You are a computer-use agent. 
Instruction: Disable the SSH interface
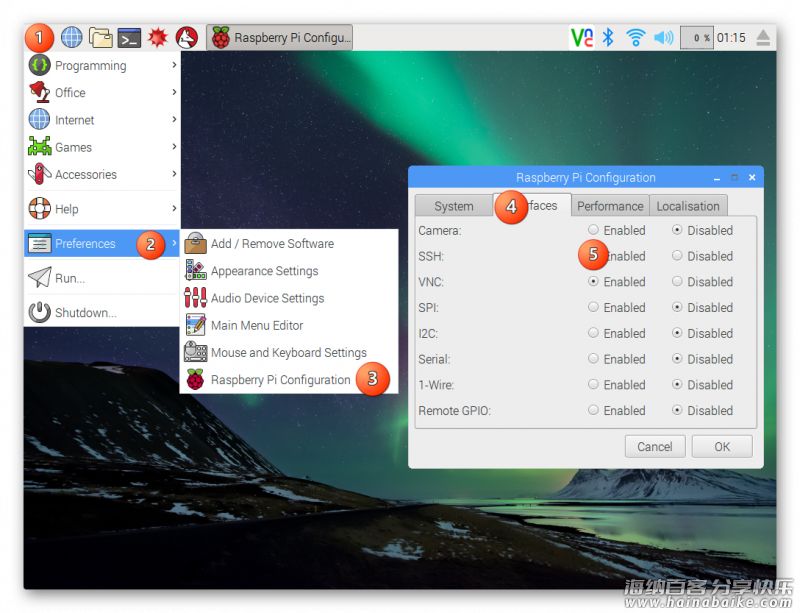[677, 255]
